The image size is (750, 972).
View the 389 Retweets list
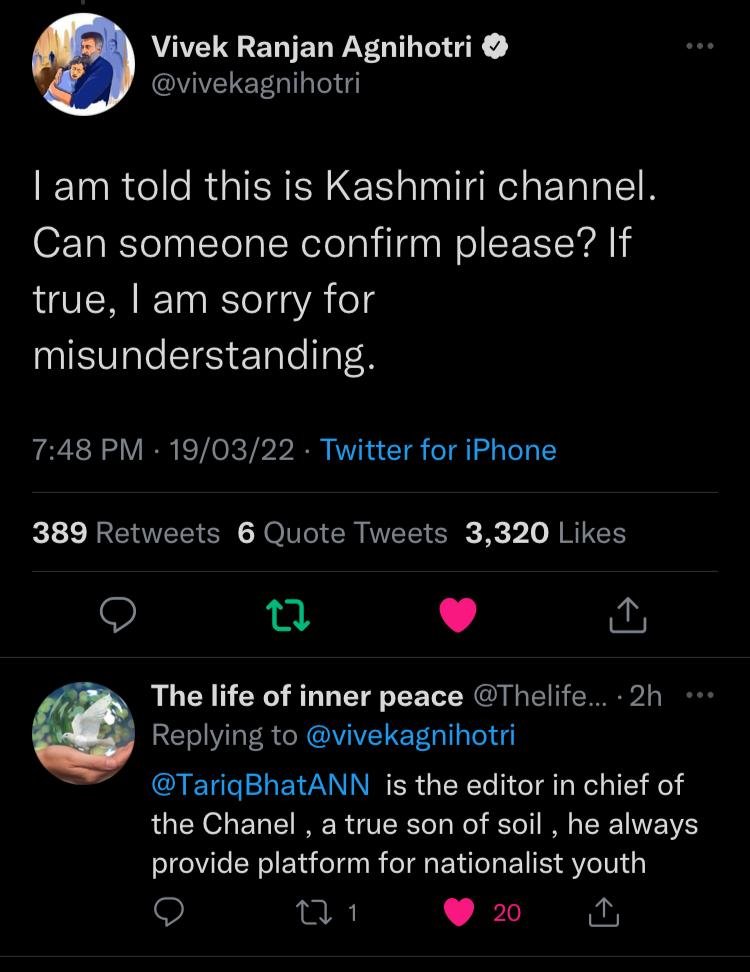click(x=126, y=533)
